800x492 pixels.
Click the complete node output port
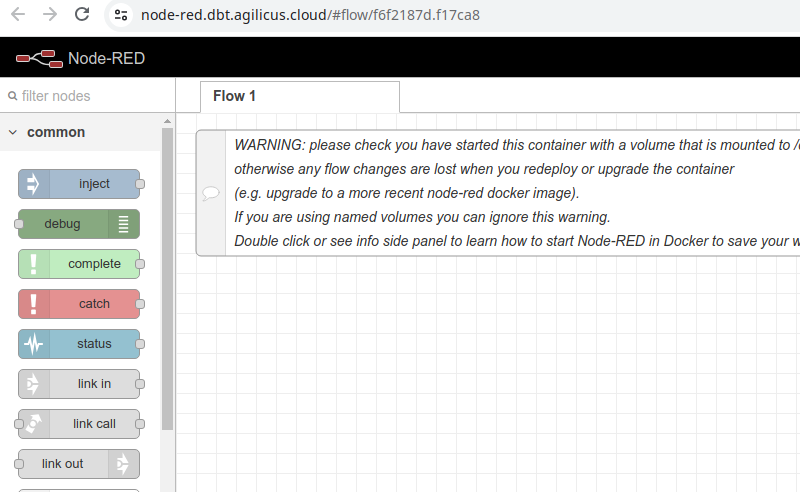[x=140, y=264]
